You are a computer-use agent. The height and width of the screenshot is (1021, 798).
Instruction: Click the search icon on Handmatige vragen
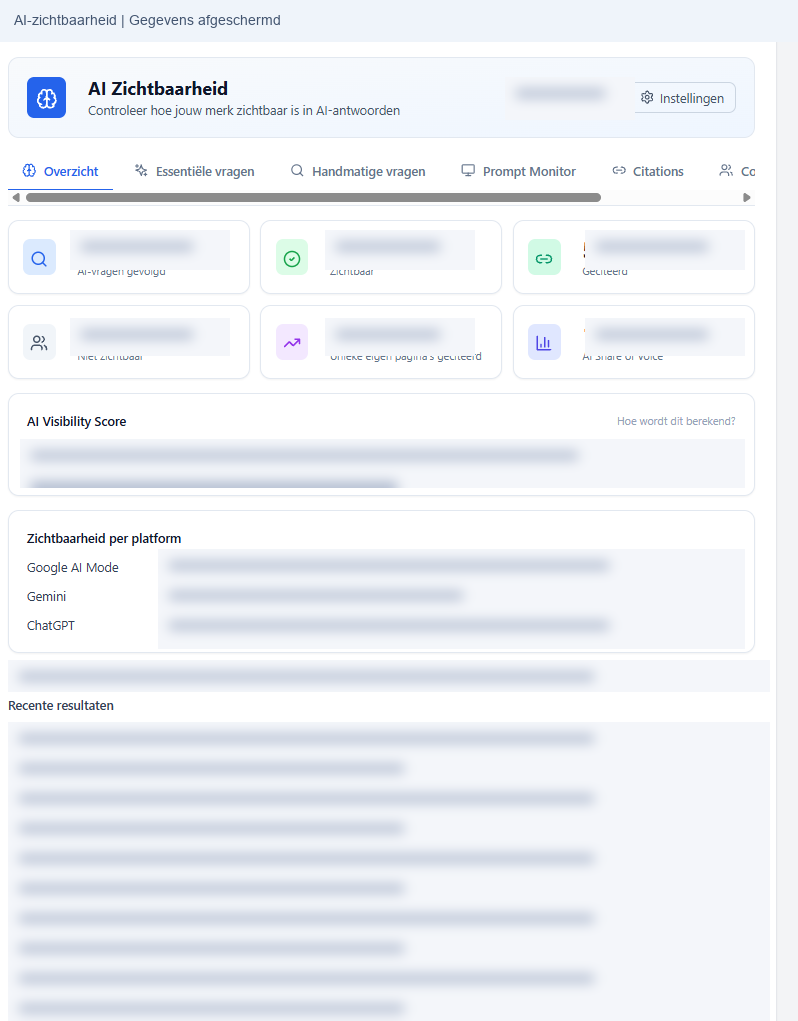(297, 171)
